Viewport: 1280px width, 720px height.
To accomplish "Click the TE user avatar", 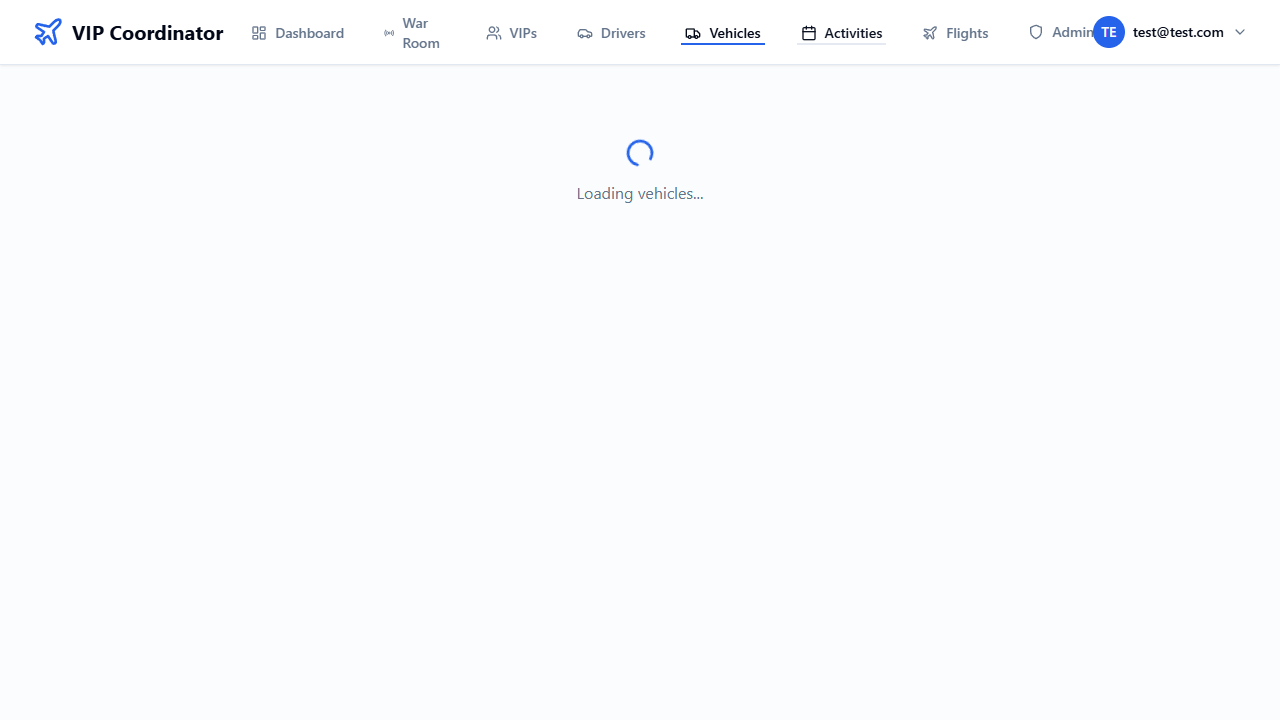I will coord(1108,32).
